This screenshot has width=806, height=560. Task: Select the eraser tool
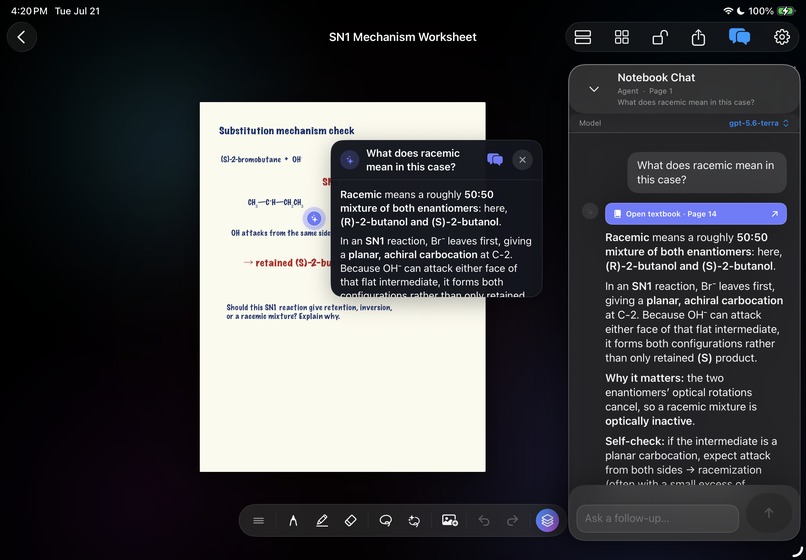coord(350,521)
